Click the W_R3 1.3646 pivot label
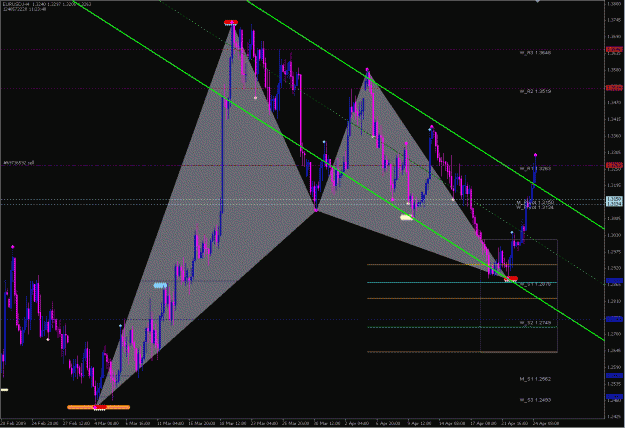 [535, 53]
